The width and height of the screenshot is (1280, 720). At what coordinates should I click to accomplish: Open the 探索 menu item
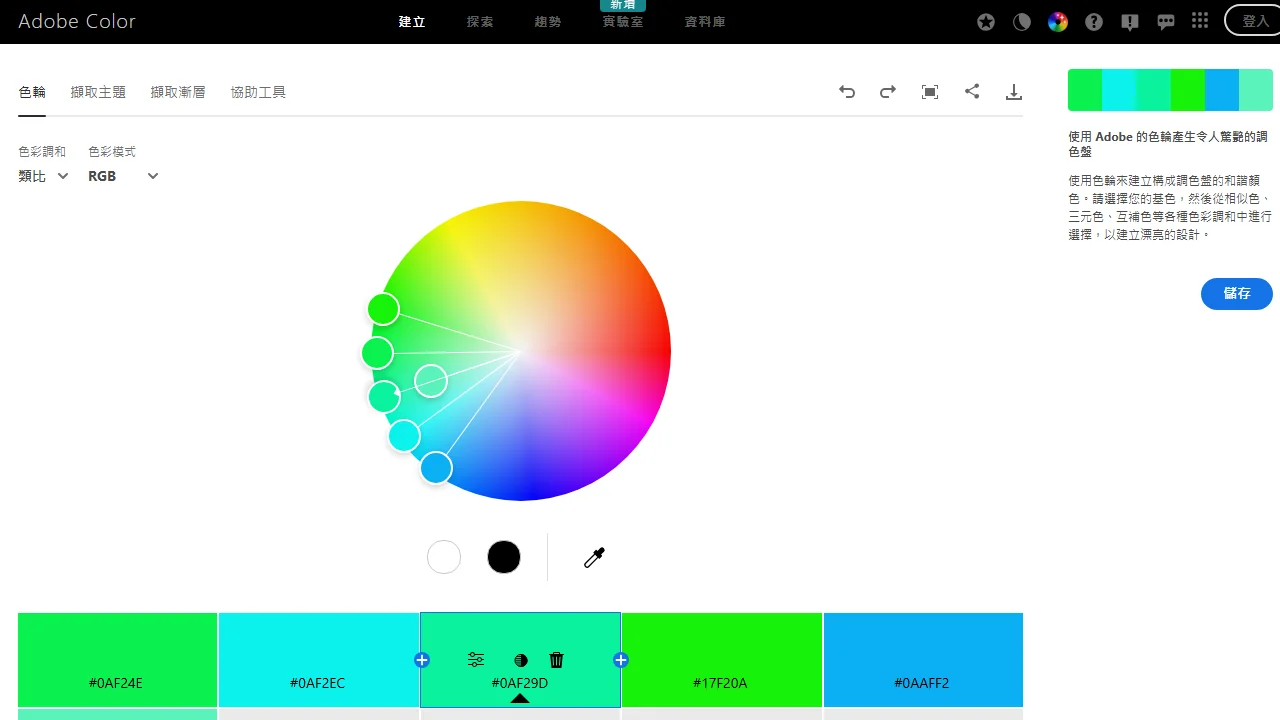point(479,21)
